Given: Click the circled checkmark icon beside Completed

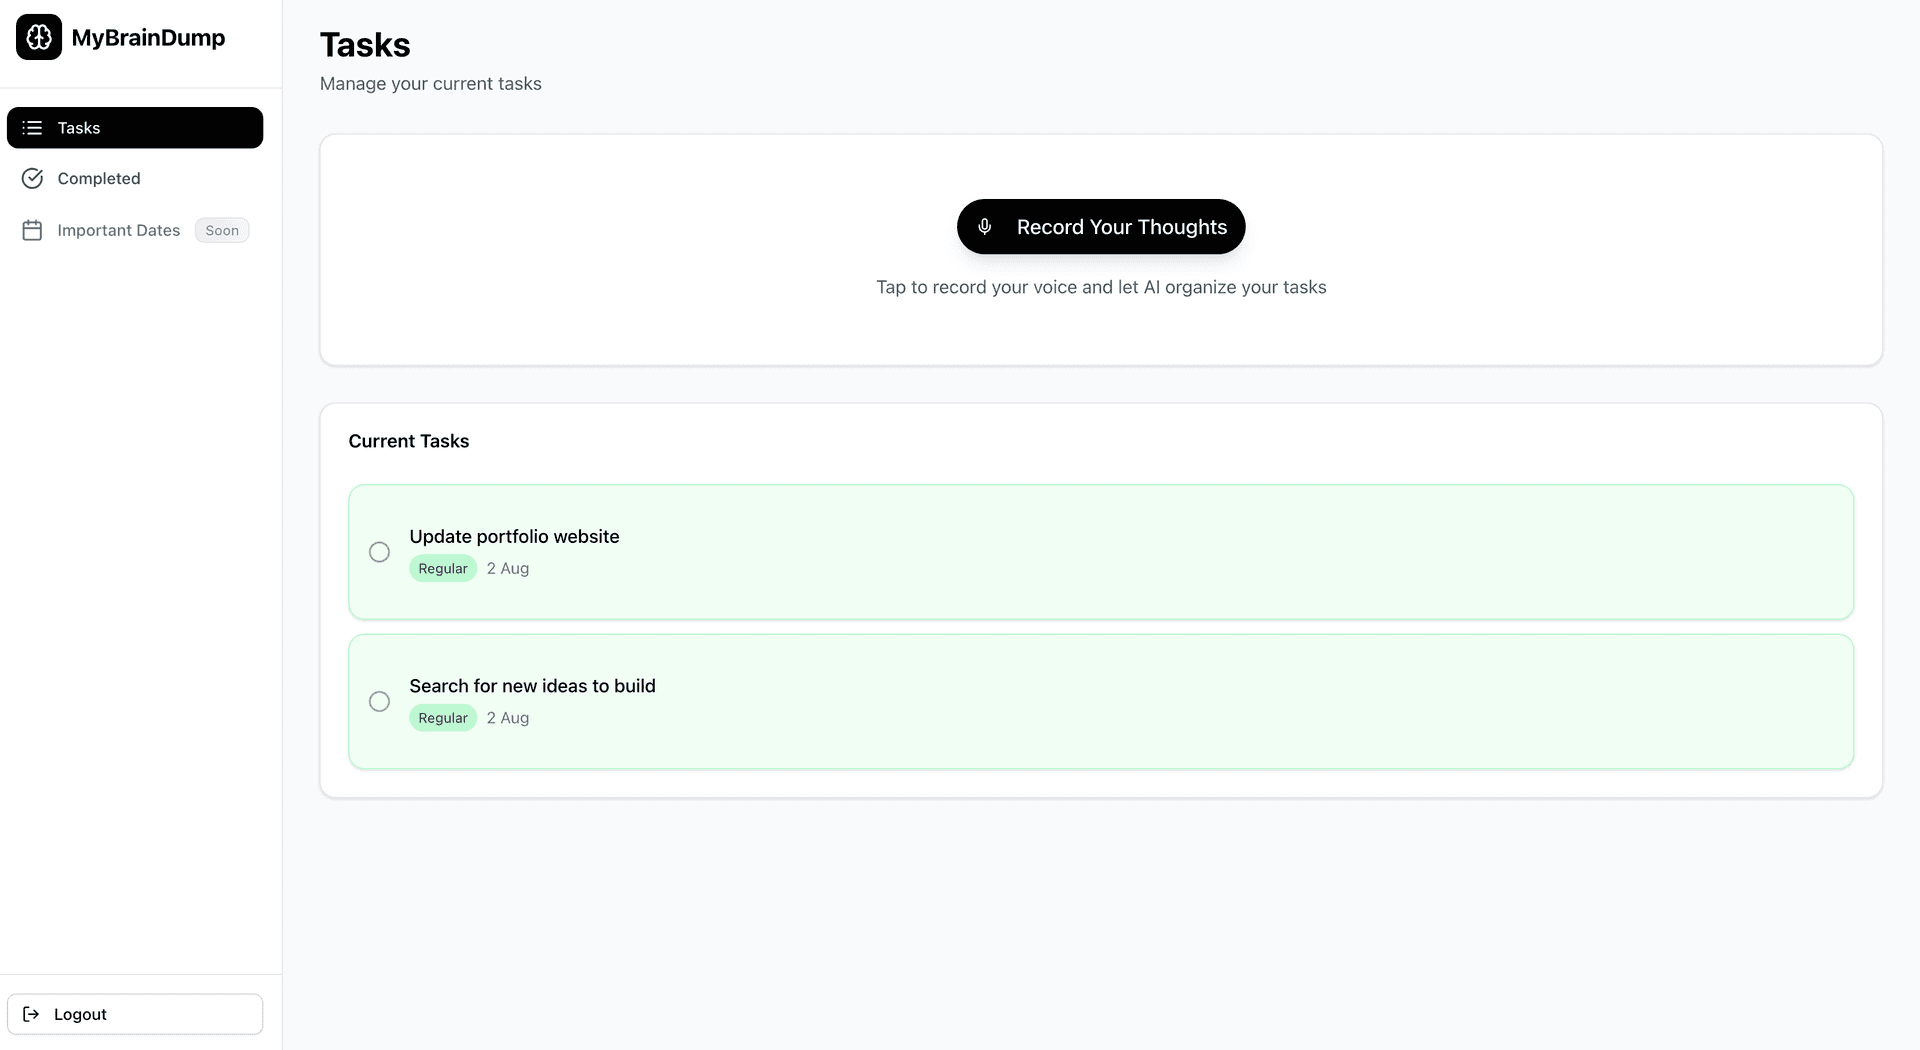Looking at the screenshot, I should click(32, 178).
